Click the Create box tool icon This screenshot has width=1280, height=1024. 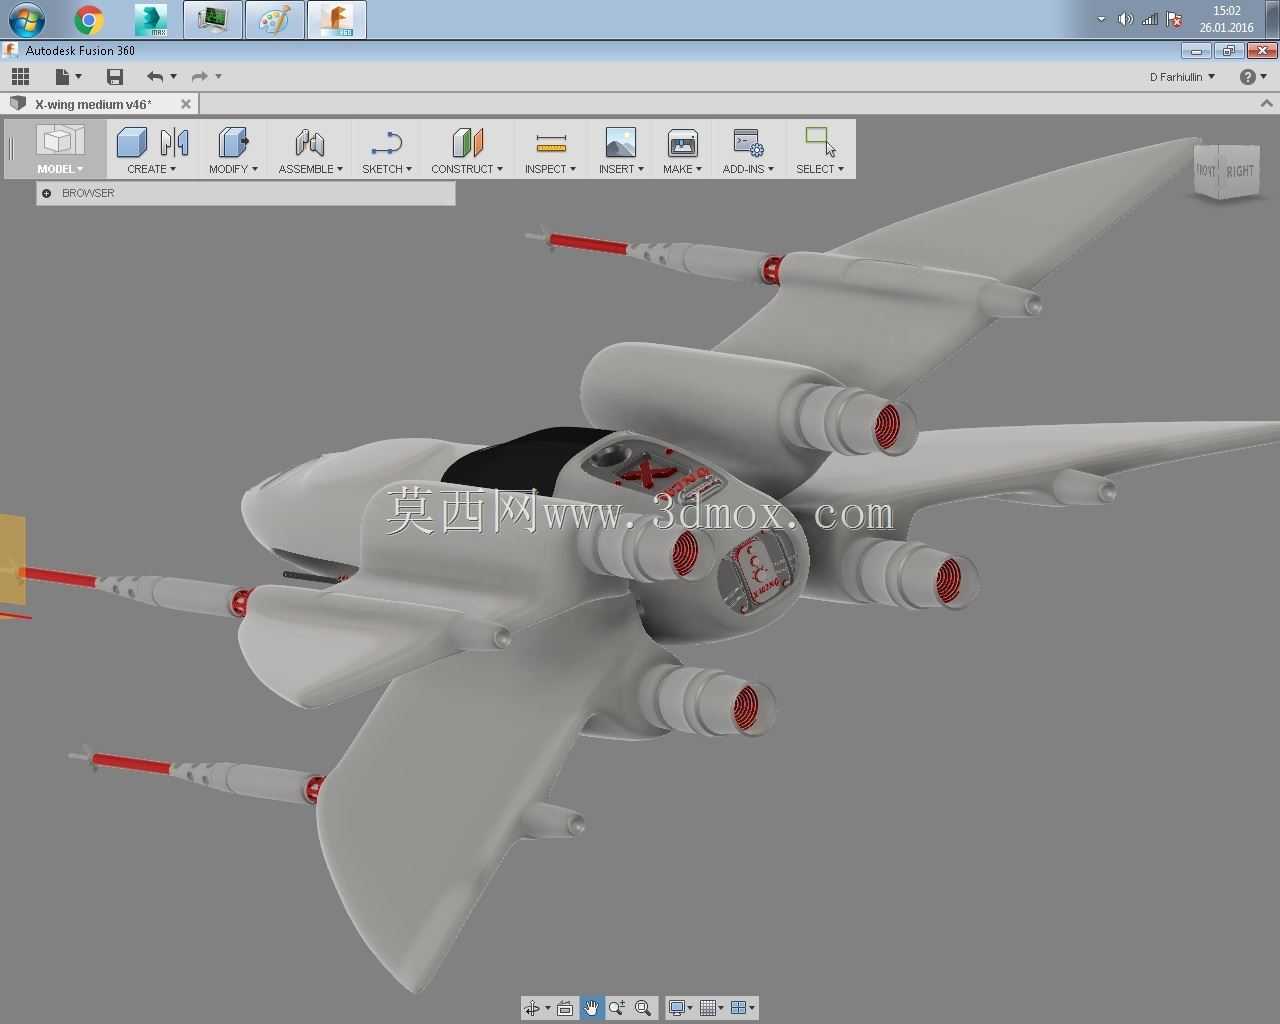(x=132, y=142)
